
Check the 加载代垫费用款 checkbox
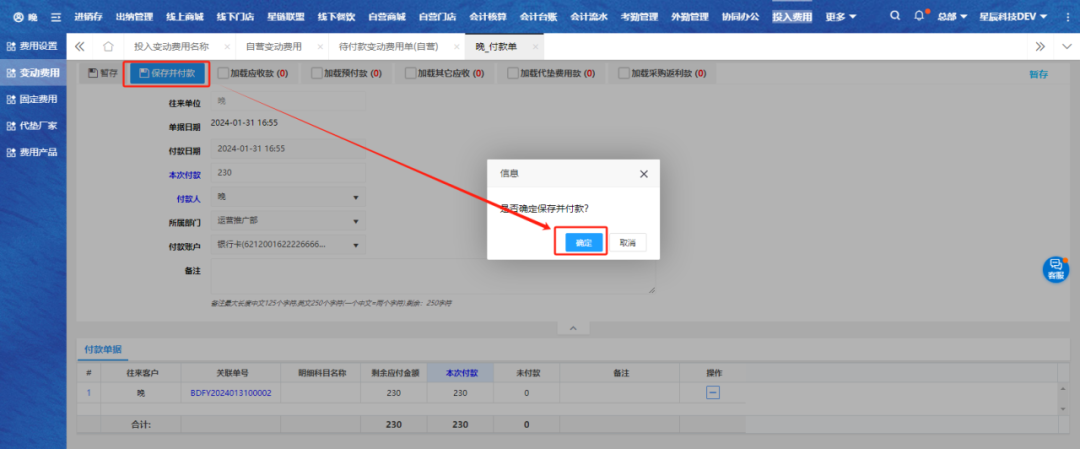(x=513, y=73)
